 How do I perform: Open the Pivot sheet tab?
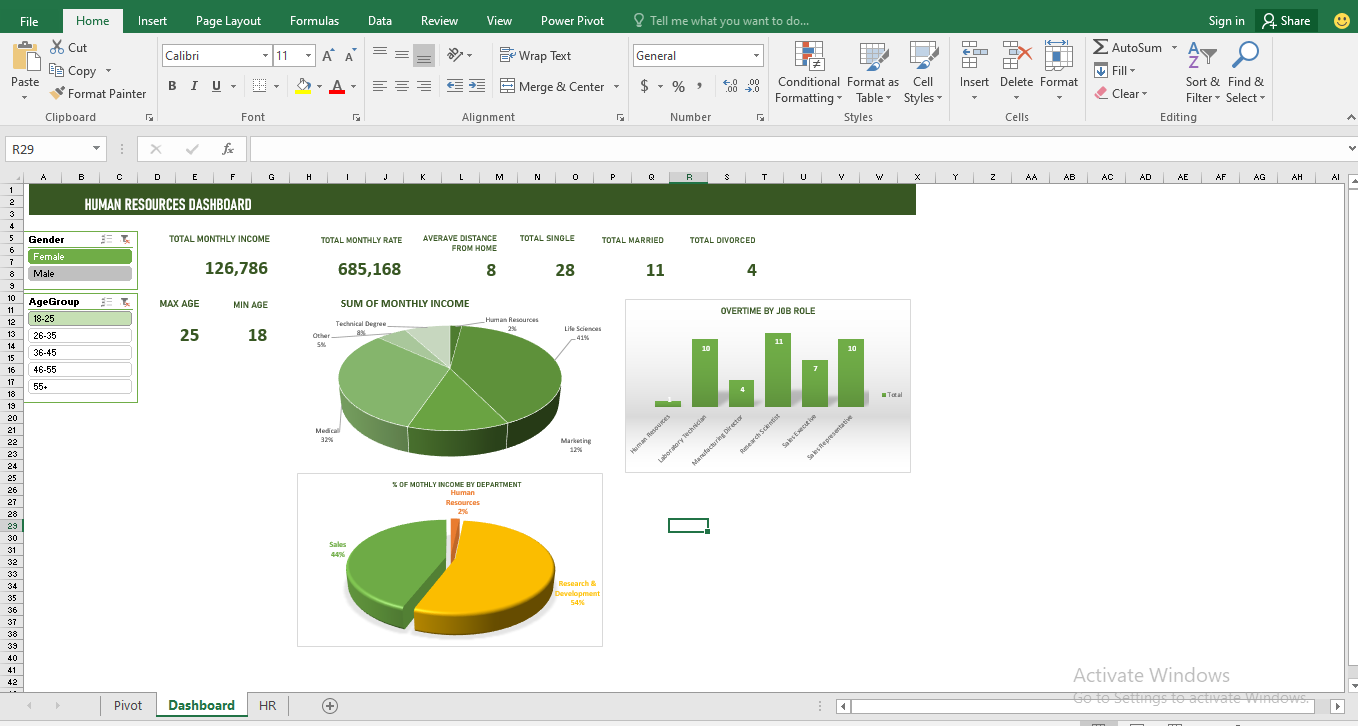click(128, 706)
